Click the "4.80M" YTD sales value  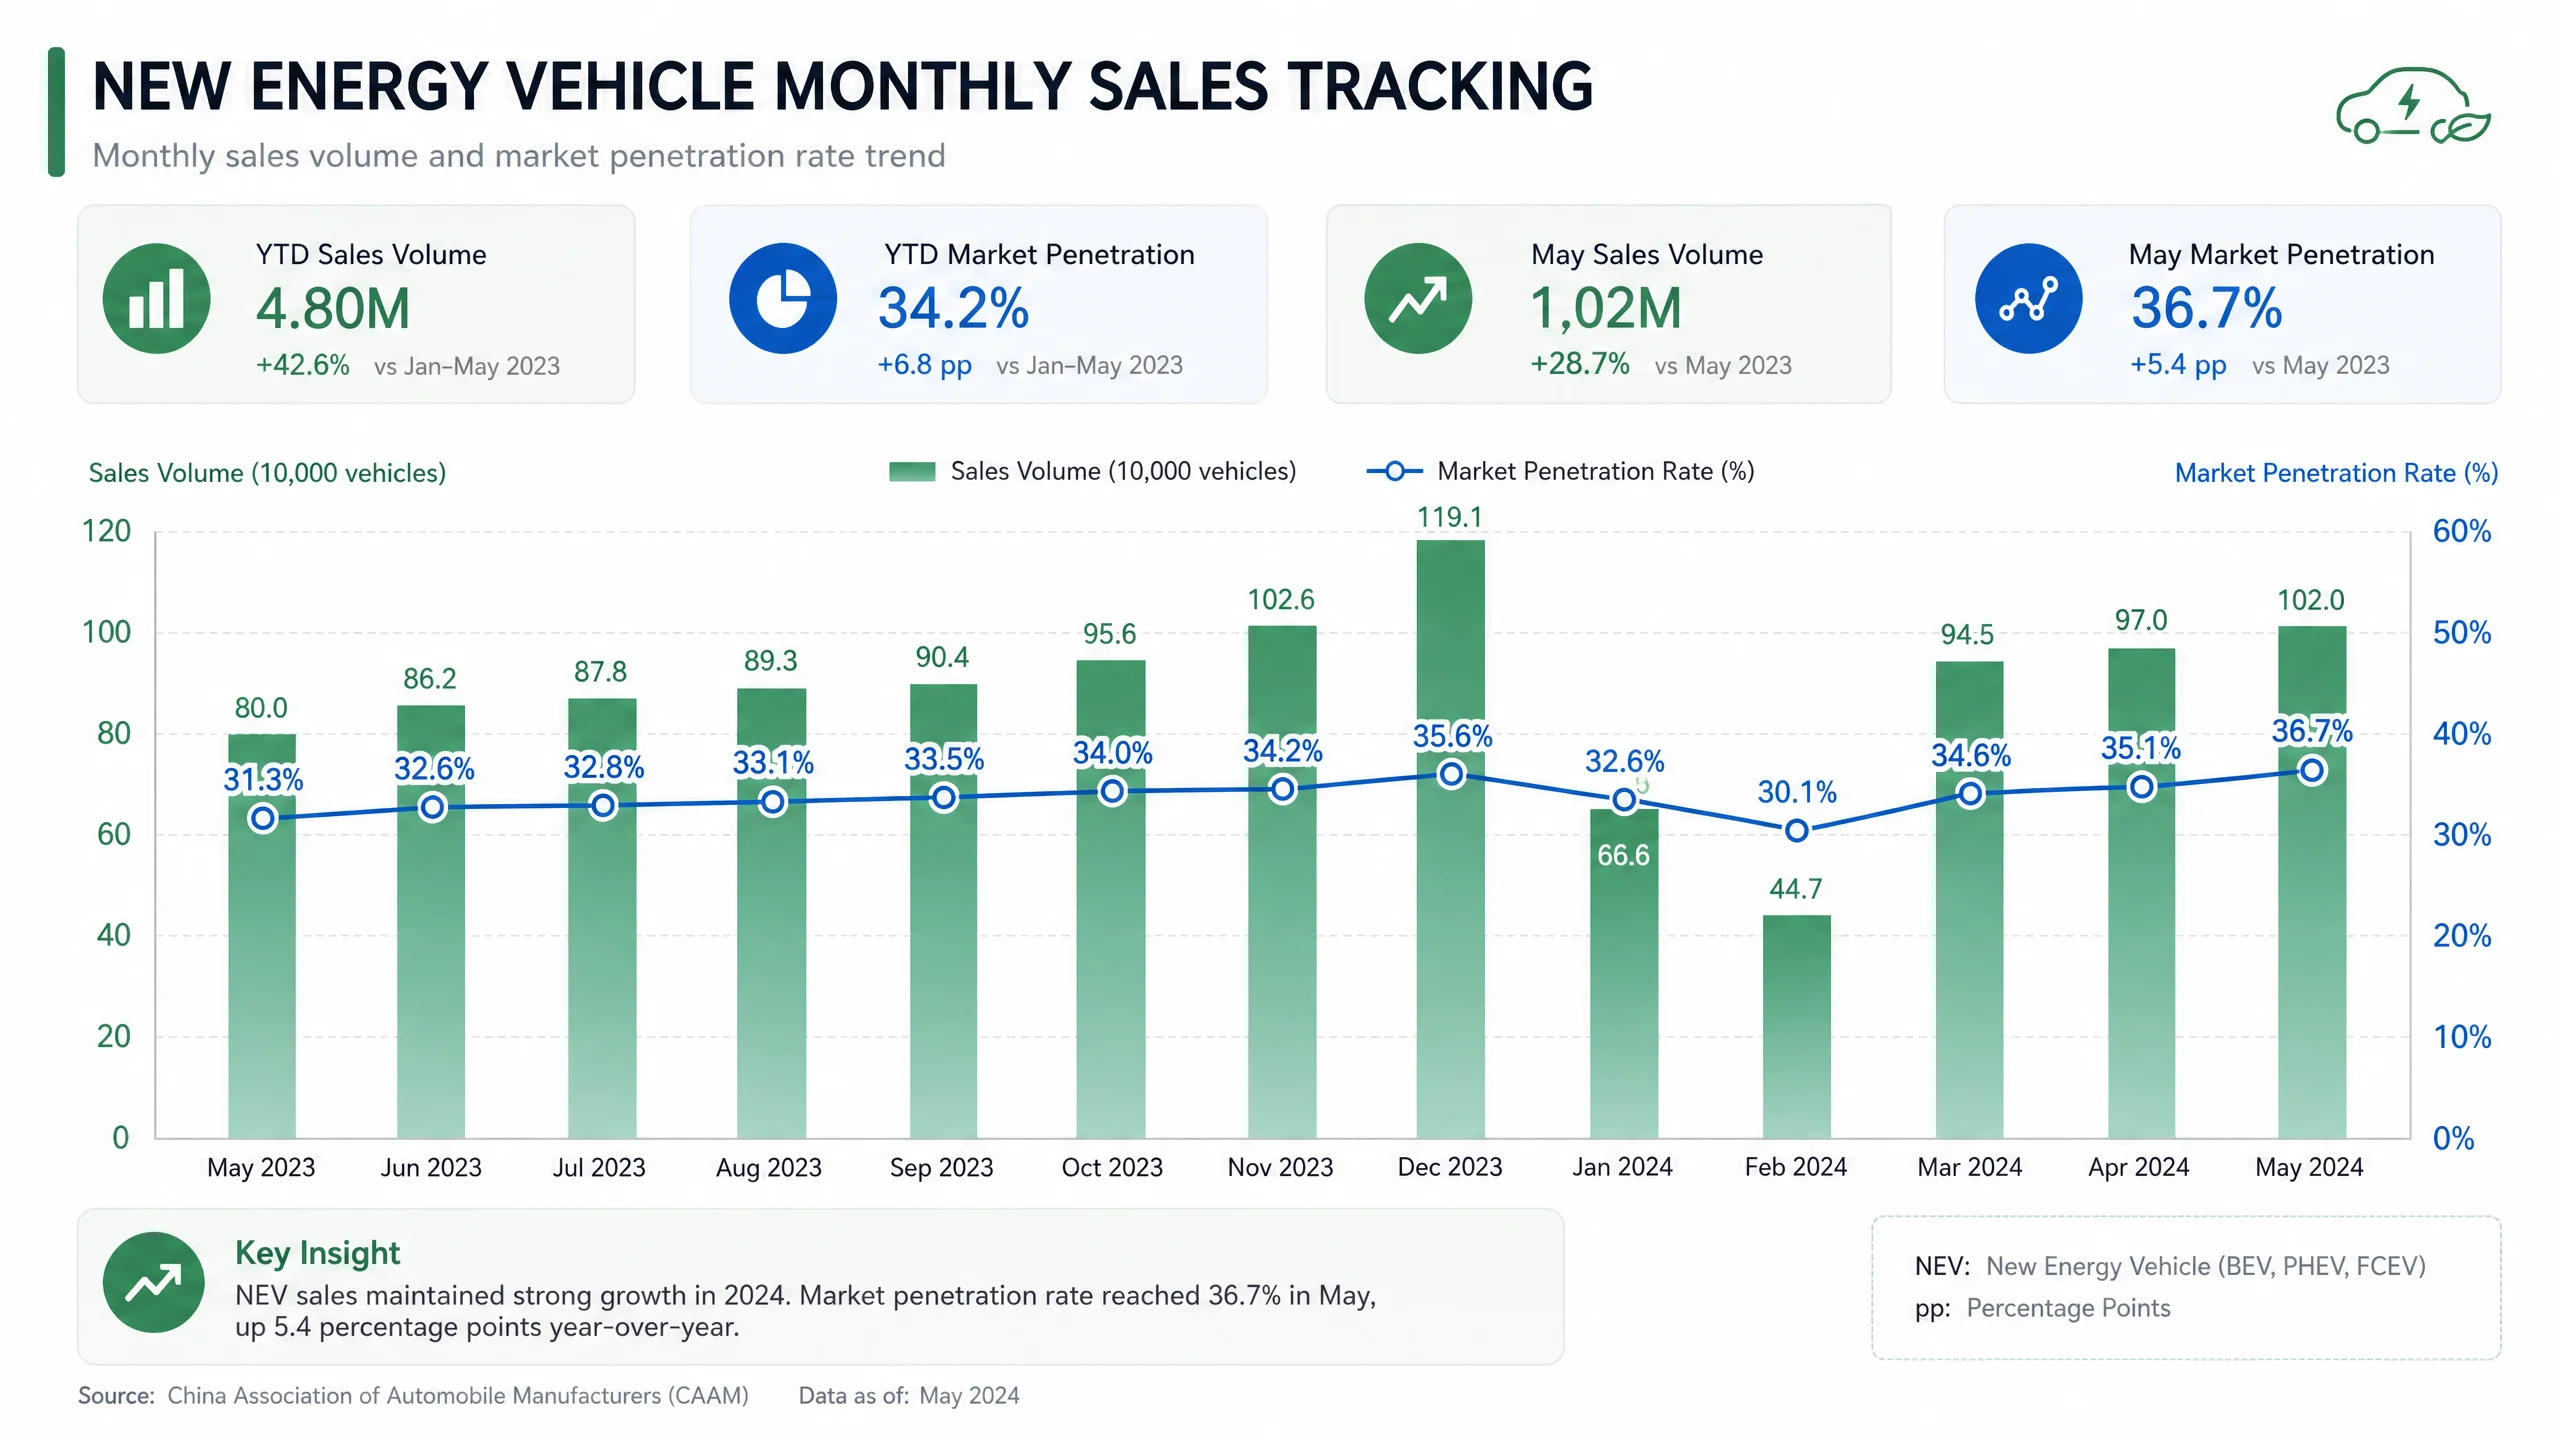point(333,308)
